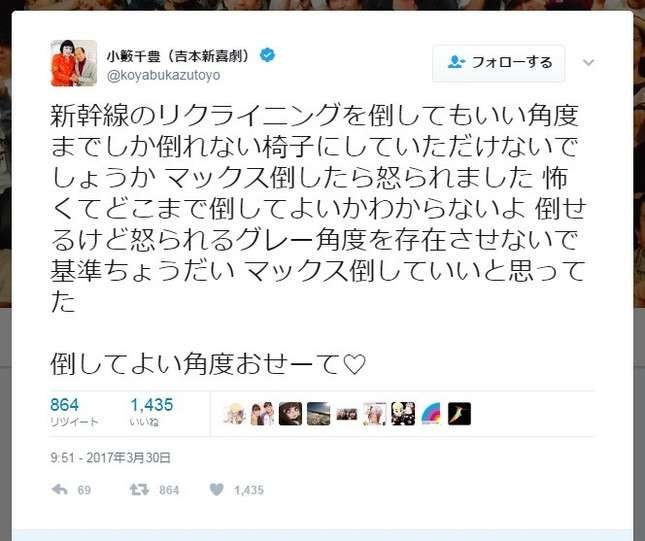Image resolution: width=645 pixels, height=541 pixels.
Task: Click the reply arrow icon
Action: click(60, 490)
